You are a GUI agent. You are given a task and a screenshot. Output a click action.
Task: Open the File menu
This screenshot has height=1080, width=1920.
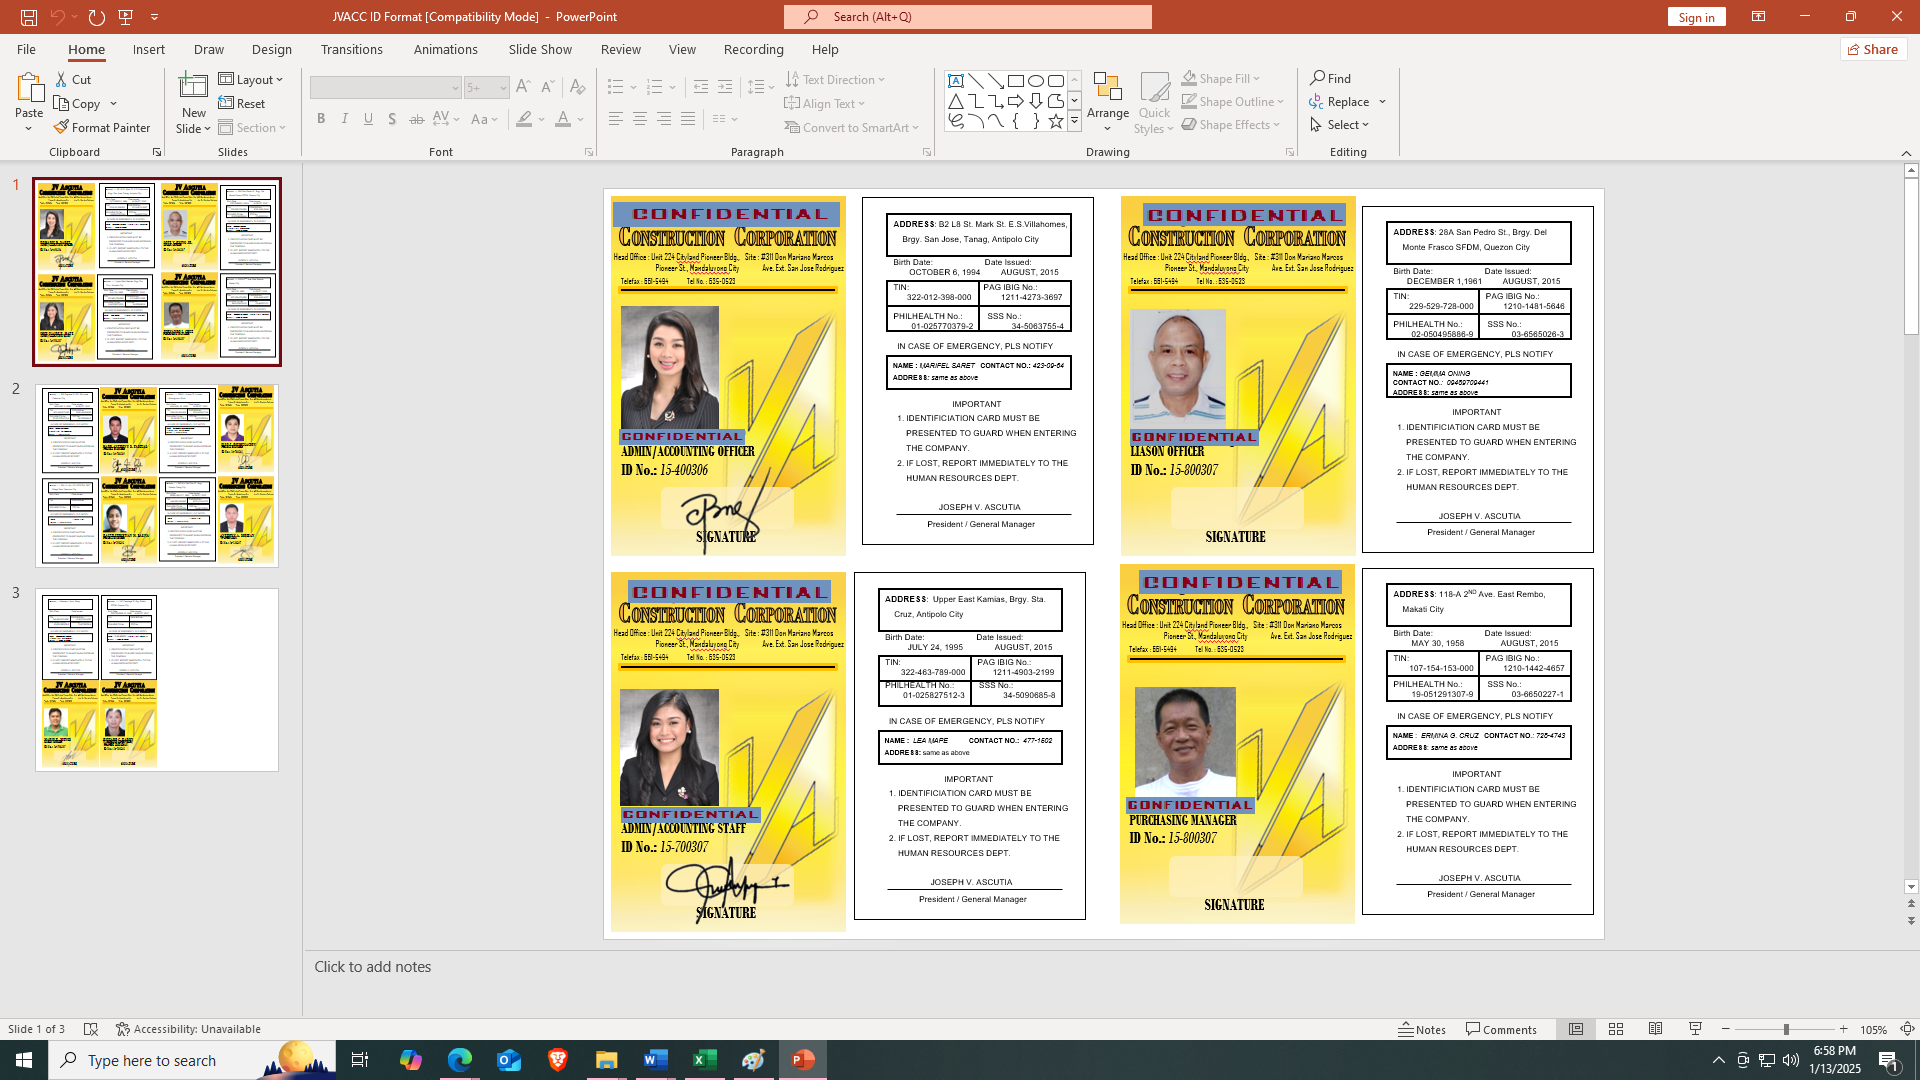(26, 49)
